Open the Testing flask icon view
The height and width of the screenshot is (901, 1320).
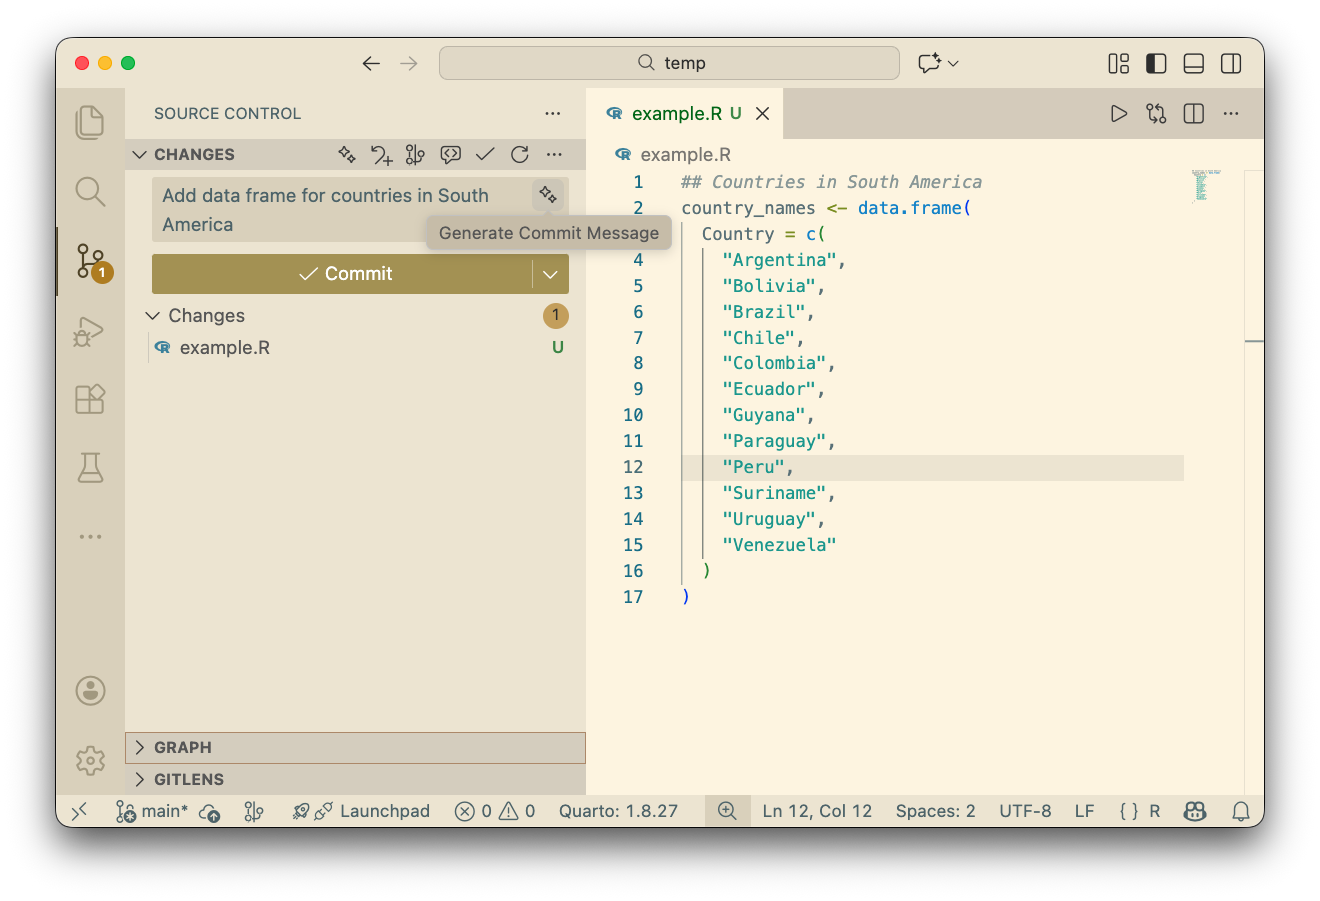pos(90,467)
